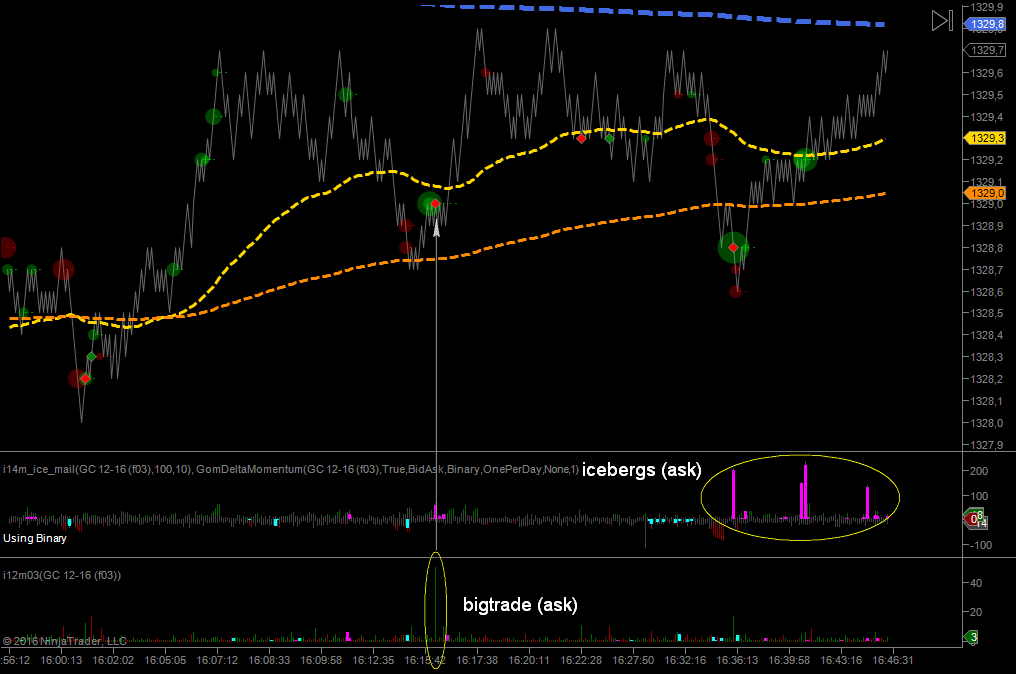1016x674 pixels.
Task: Click the white up-arrow drawing marker
Action: tap(436, 228)
